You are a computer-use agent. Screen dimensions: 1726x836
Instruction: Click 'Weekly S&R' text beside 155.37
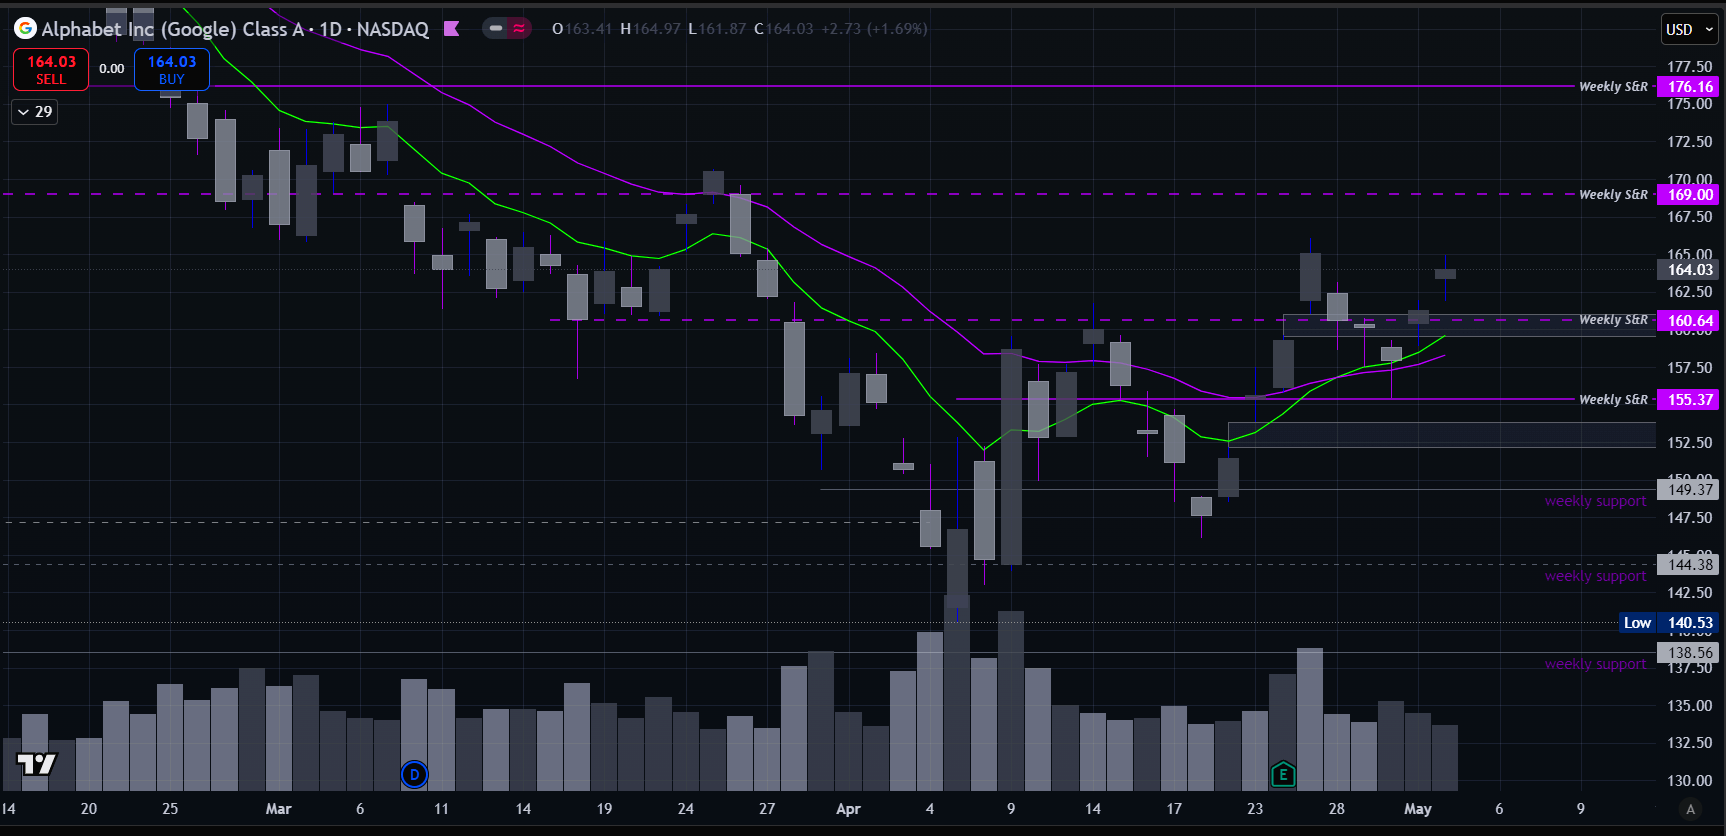click(1613, 400)
